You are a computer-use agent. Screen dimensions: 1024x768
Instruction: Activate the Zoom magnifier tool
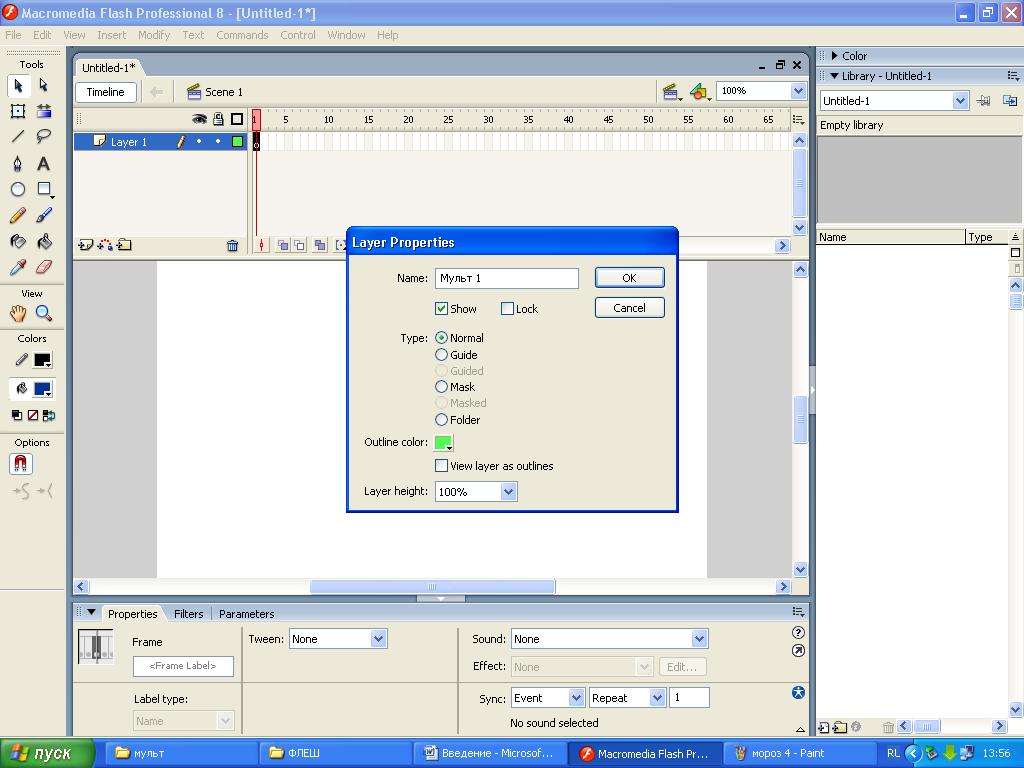coord(43,314)
